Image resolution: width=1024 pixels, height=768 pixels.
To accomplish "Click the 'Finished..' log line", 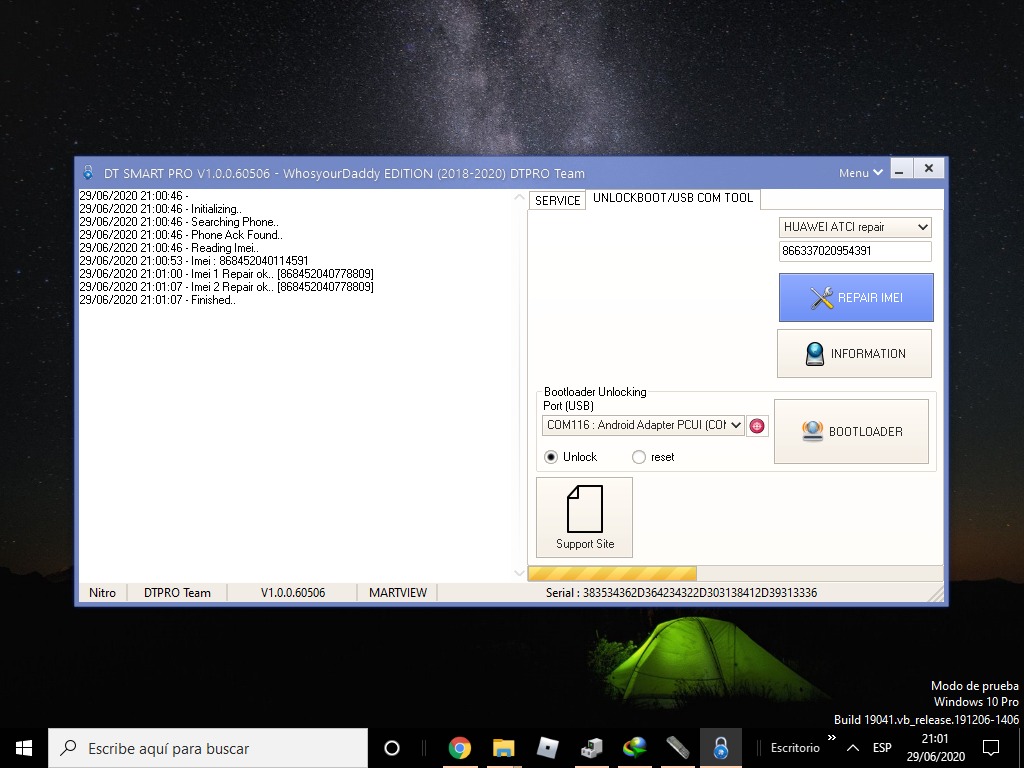I will (157, 300).
